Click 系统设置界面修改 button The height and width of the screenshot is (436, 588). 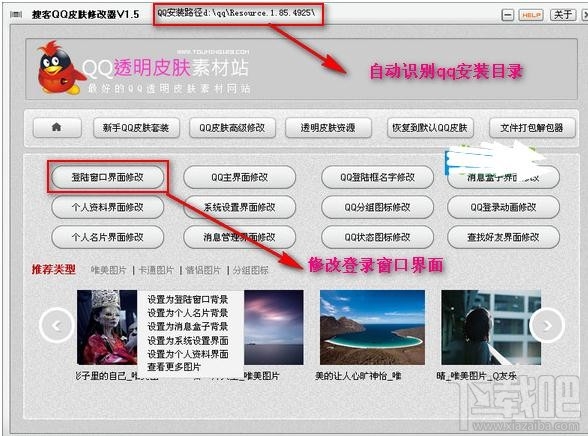(240, 207)
